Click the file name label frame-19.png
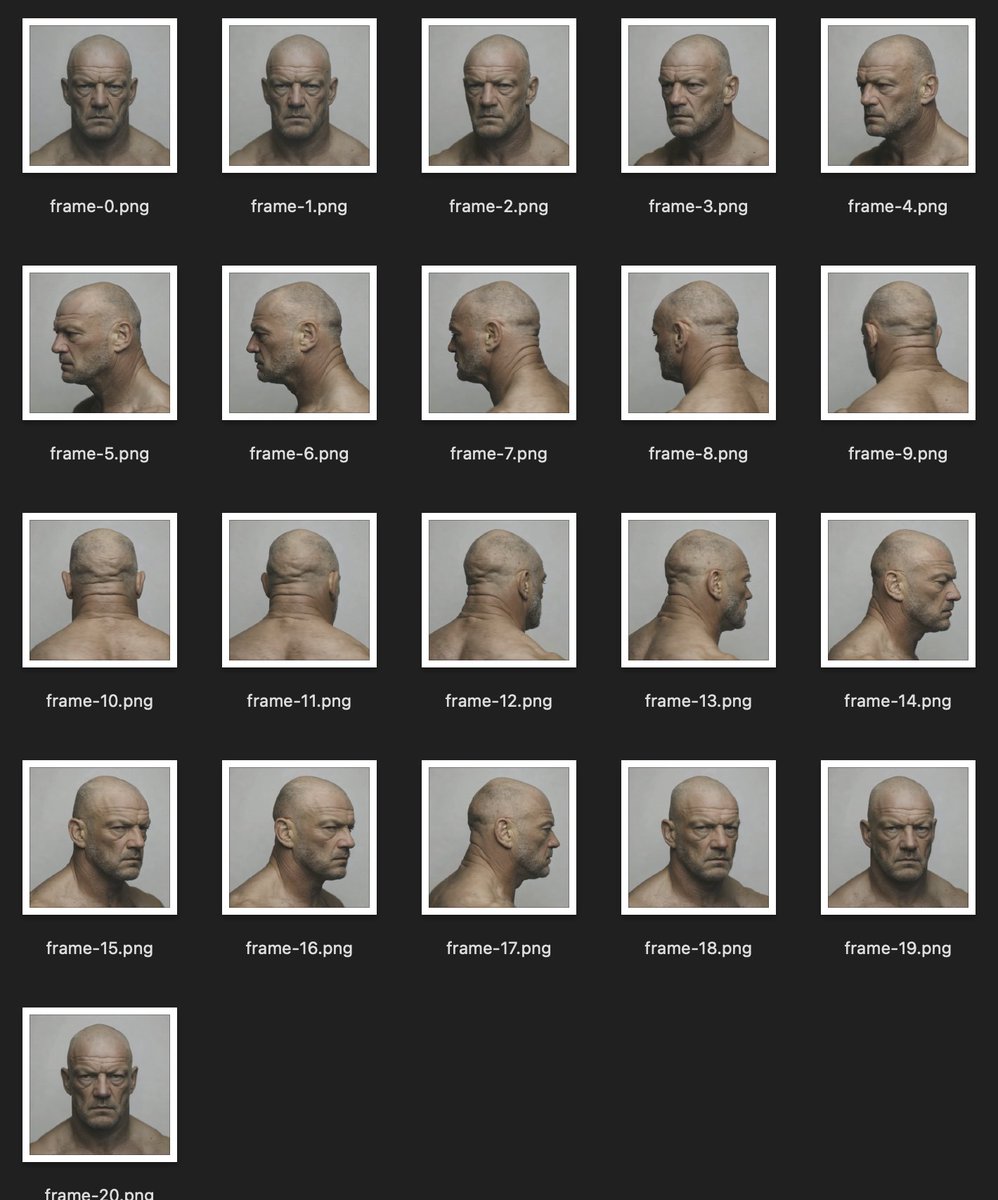The width and height of the screenshot is (998, 1200). point(898,948)
